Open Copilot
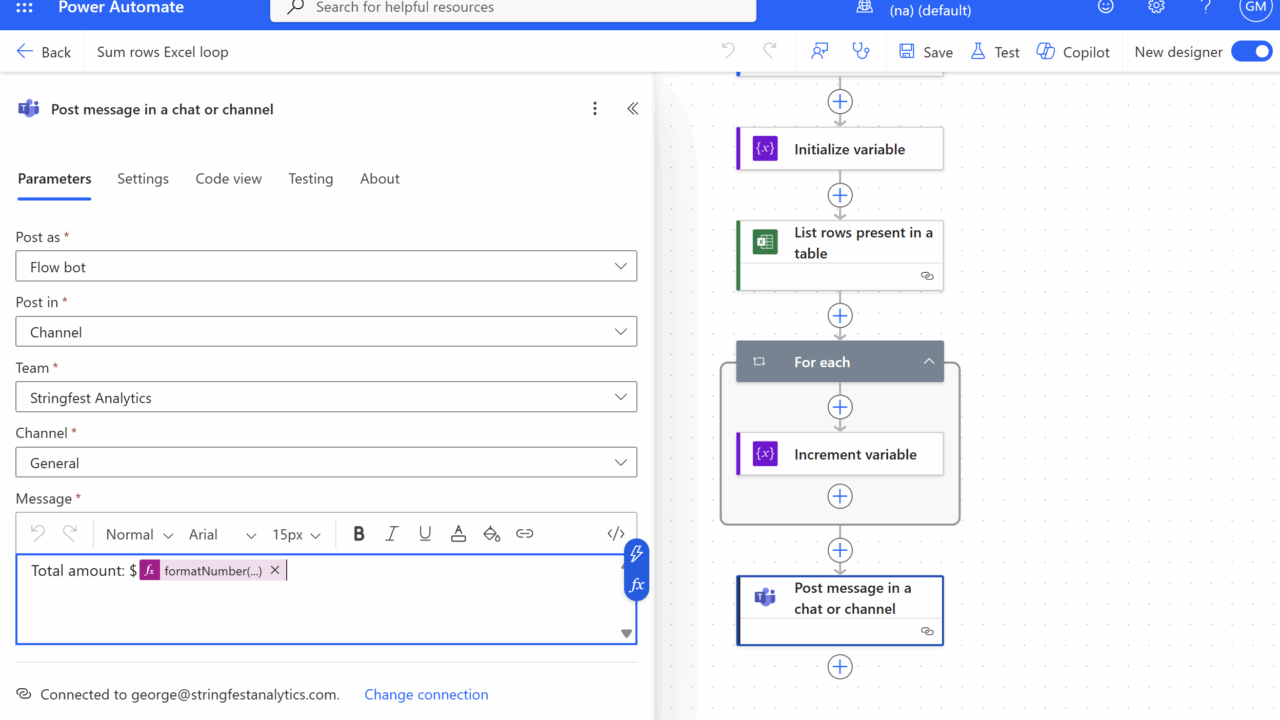Image resolution: width=1280 pixels, height=720 pixels. (x=1073, y=51)
